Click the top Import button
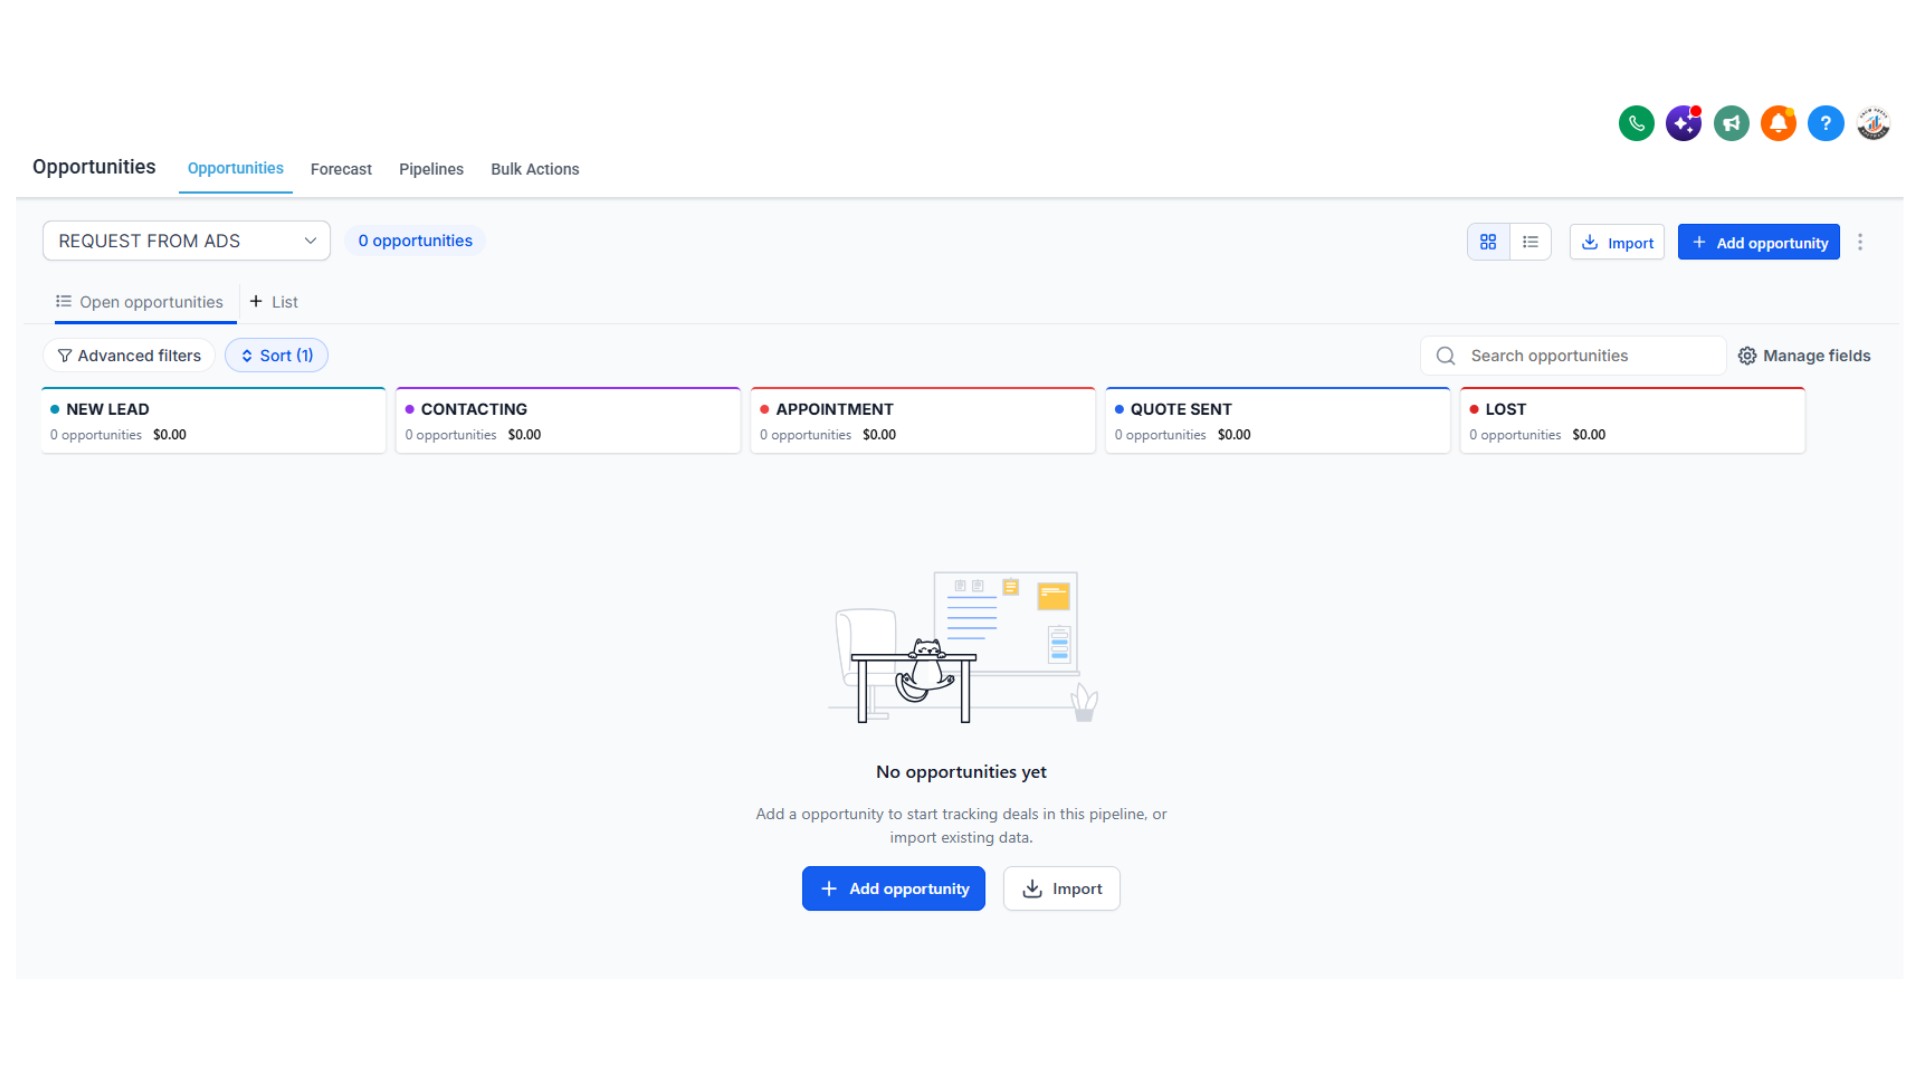 tap(1617, 243)
